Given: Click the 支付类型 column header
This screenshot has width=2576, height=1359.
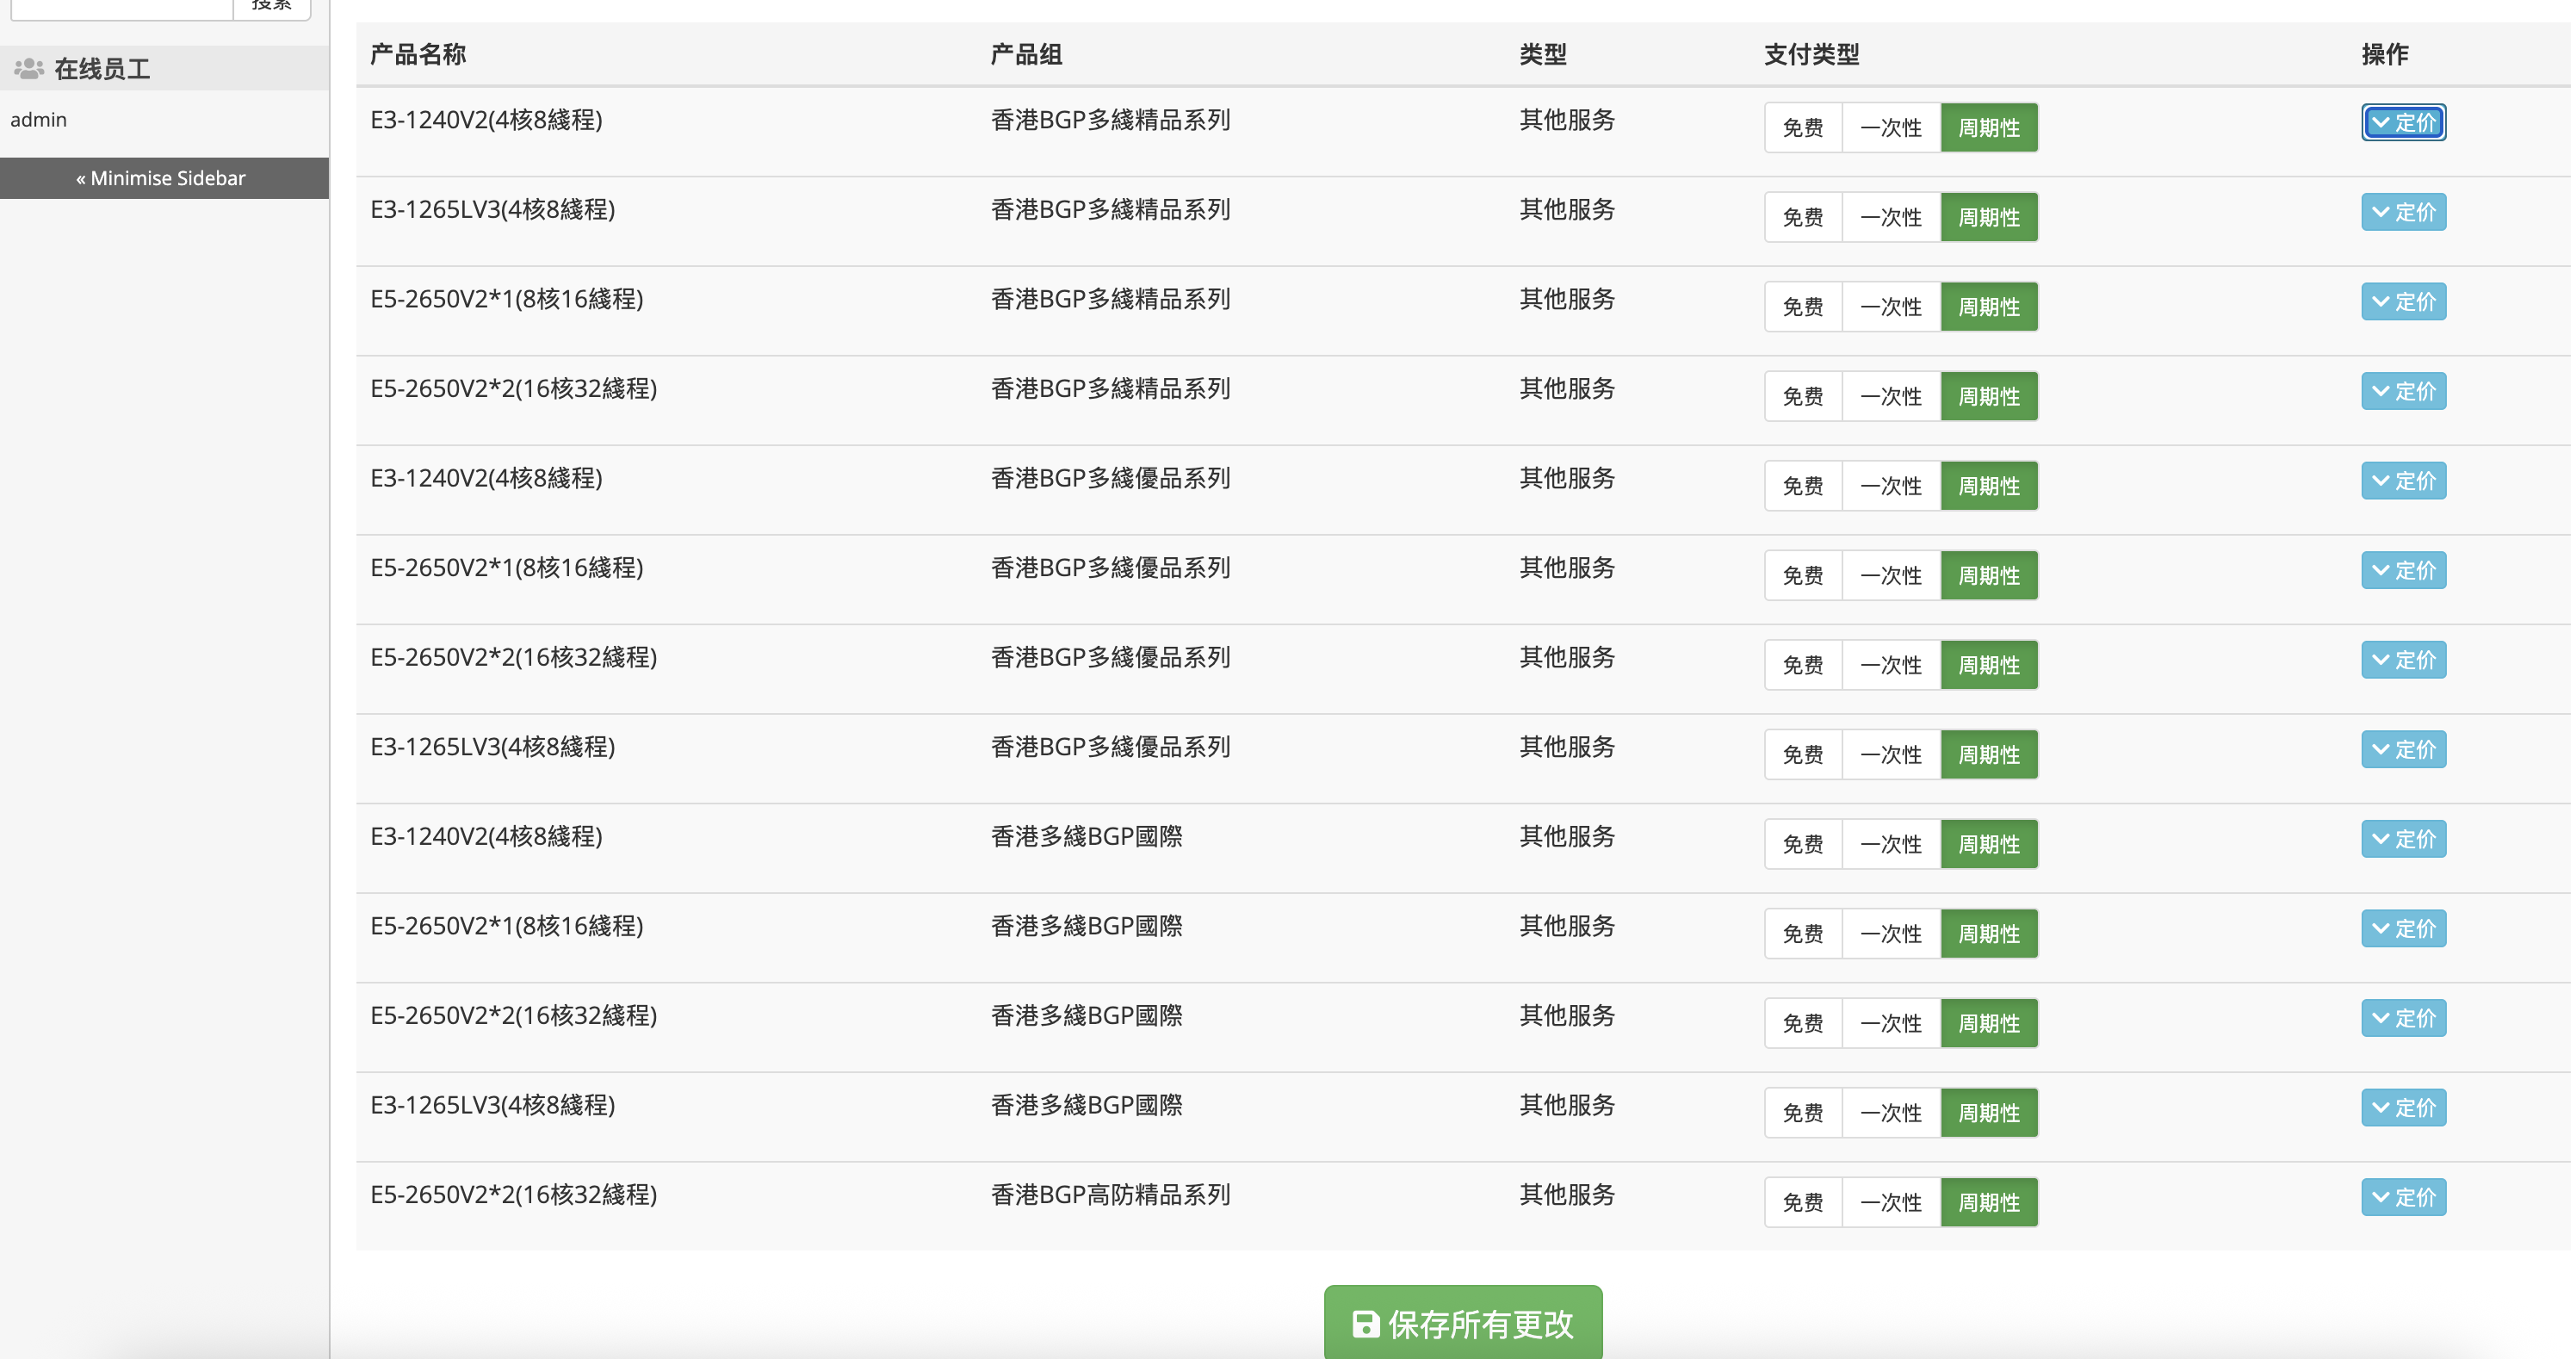Looking at the screenshot, I should (1811, 54).
